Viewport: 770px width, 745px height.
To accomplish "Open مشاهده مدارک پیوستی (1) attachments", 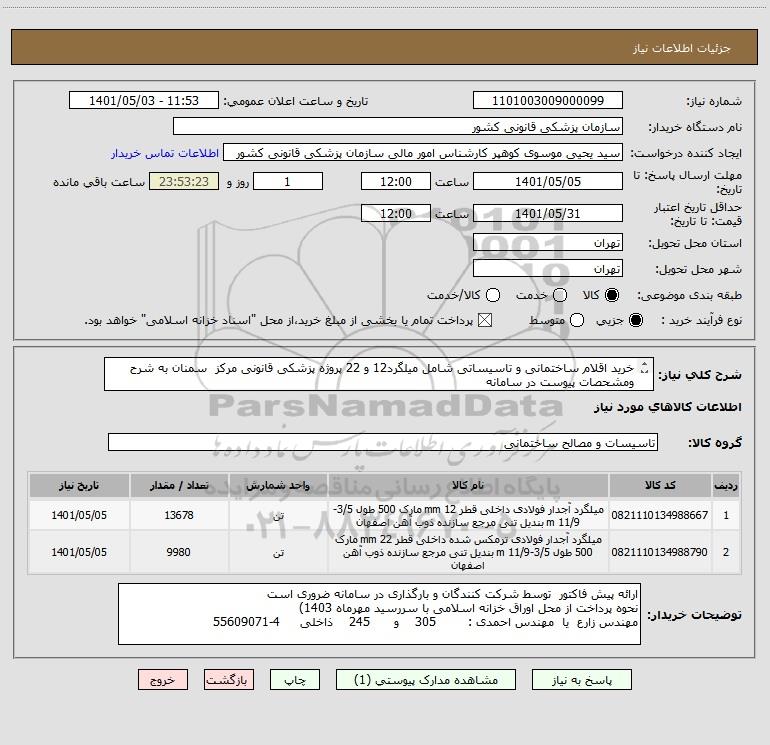I will click(x=426, y=680).
